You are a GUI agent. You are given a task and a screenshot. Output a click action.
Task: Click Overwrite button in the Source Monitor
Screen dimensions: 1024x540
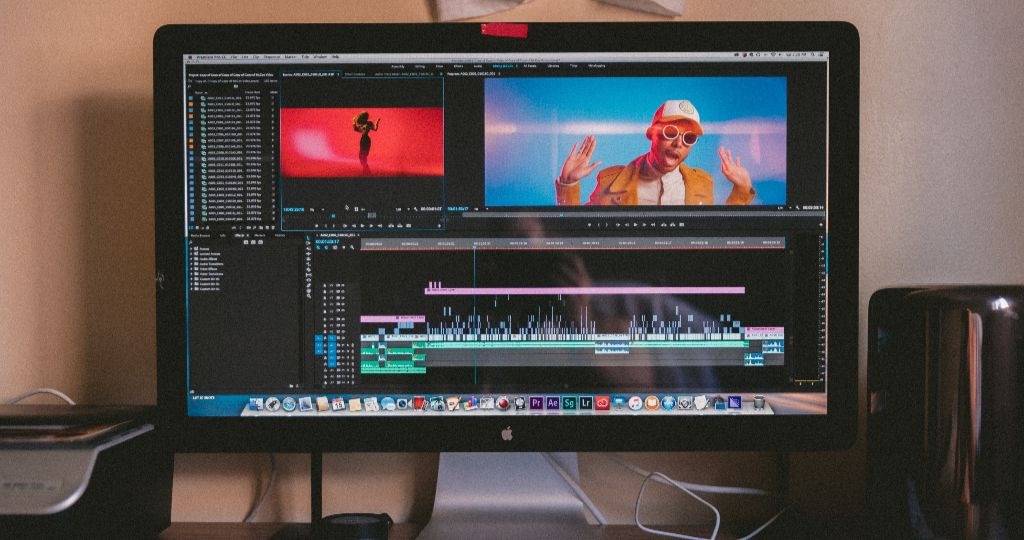tap(400, 226)
